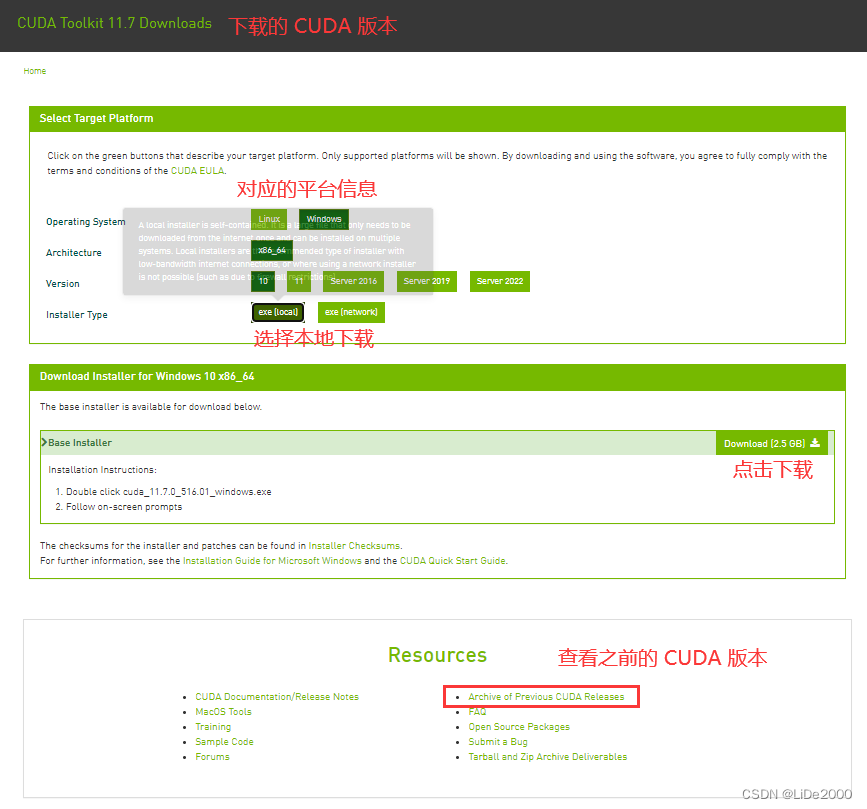Choose exe (local) installer type
Viewport: 867px width, 809px height.
click(278, 312)
